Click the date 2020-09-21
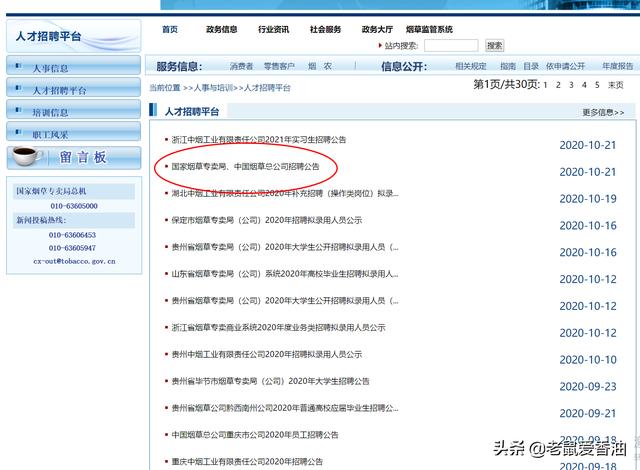This screenshot has height=470, width=640. pyautogui.click(x=588, y=413)
